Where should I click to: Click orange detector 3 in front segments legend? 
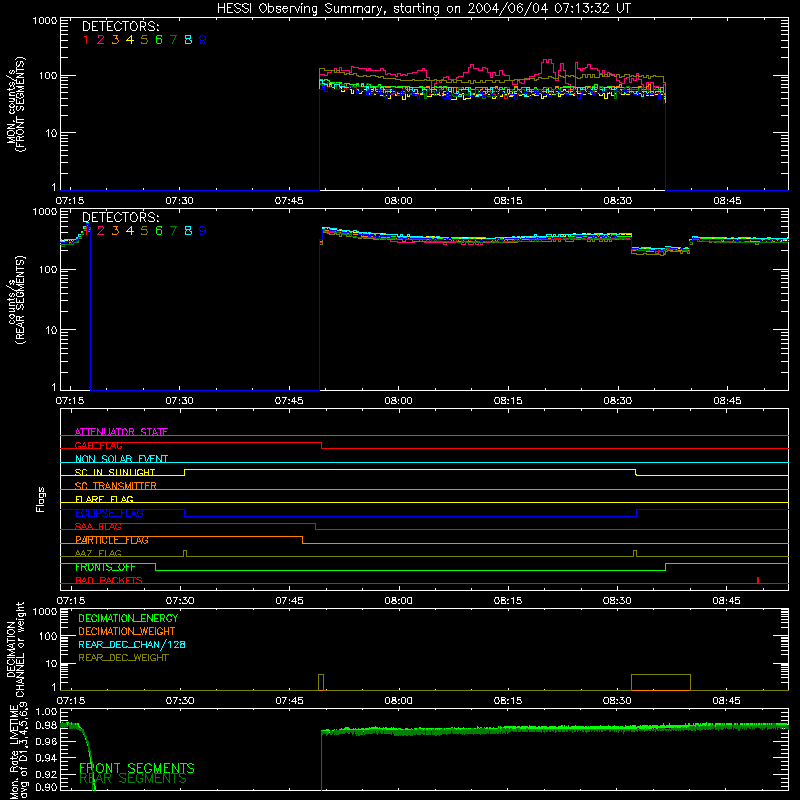(115, 40)
